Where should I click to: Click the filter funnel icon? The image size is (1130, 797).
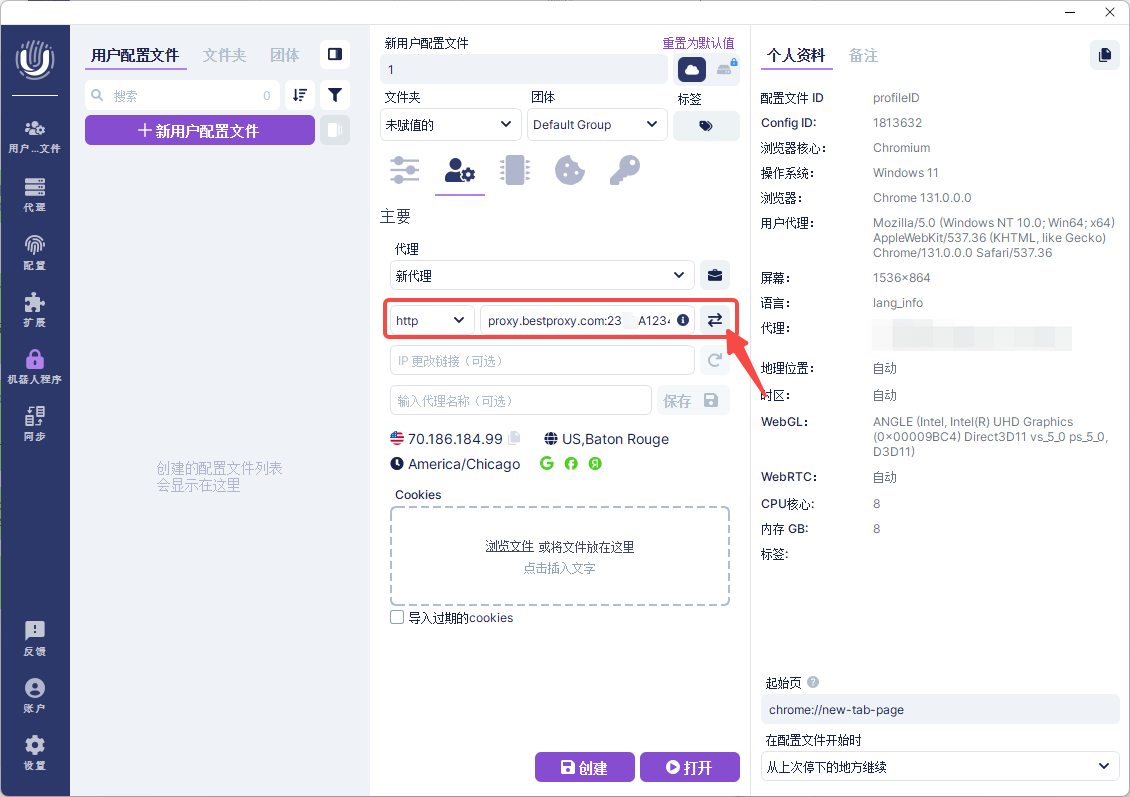(x=335, y=95)
